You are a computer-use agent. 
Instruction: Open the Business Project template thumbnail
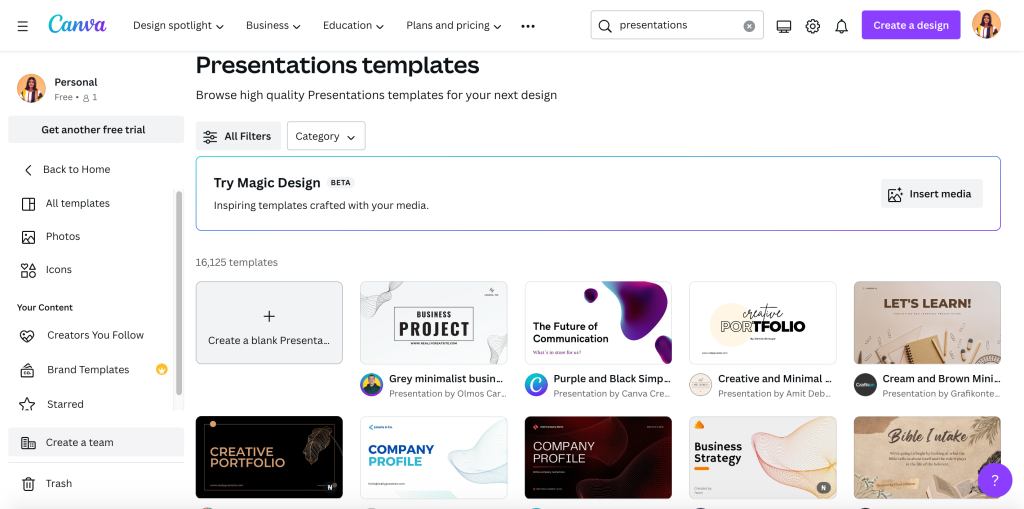pos(433,322)
